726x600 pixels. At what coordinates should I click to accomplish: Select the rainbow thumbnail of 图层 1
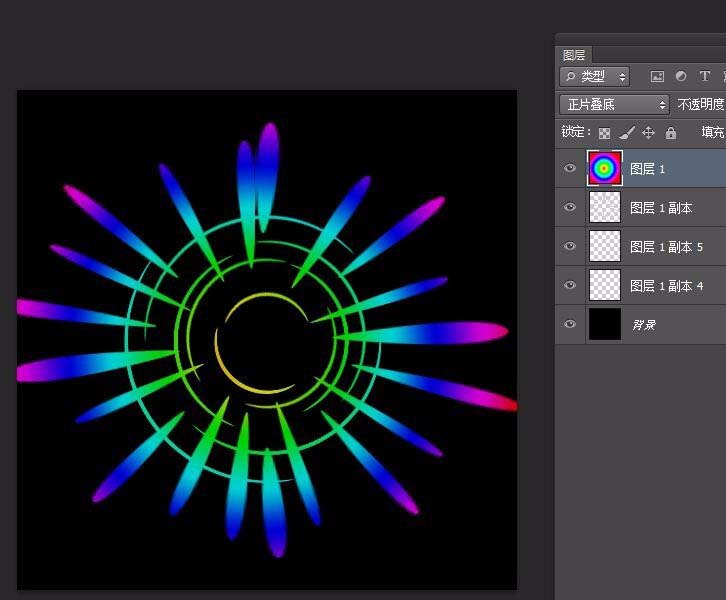pyautogui.click(x=605, y=168)
